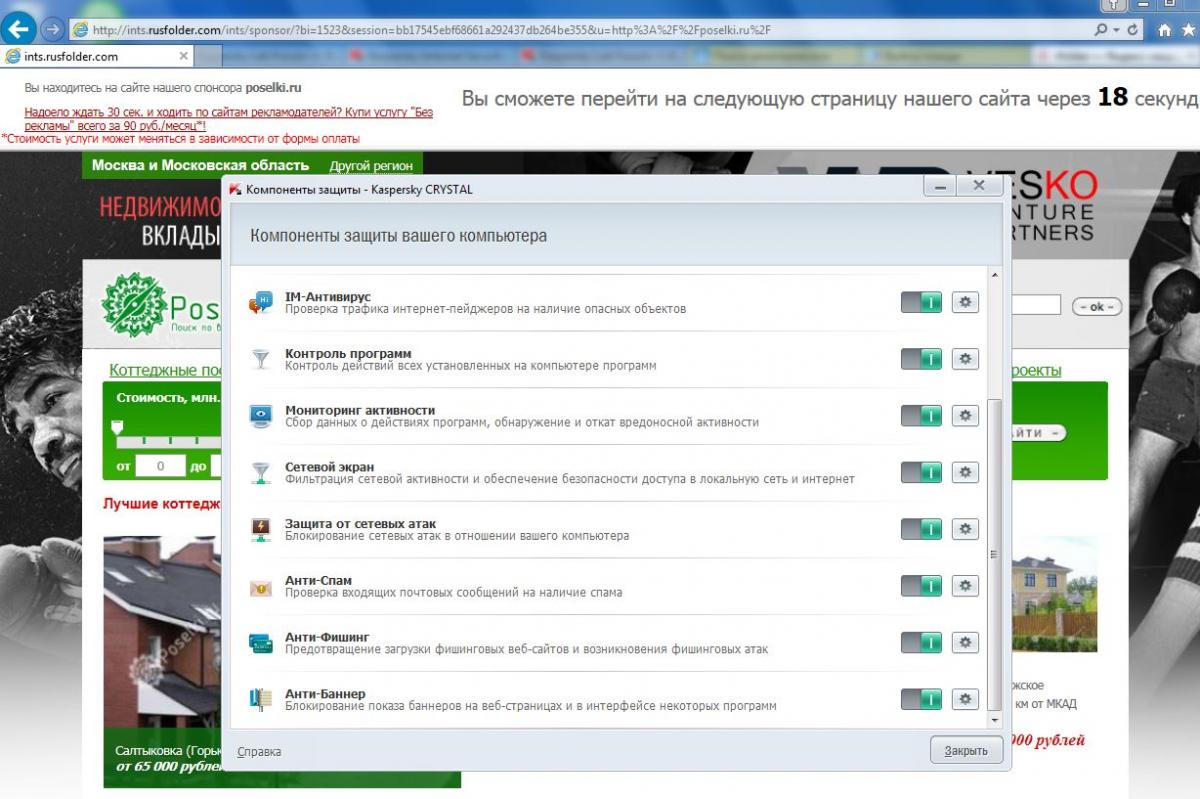This screenshot has width=1200, height=799.
Task: Click the browser Back arrow button
Action: (20, 29)
